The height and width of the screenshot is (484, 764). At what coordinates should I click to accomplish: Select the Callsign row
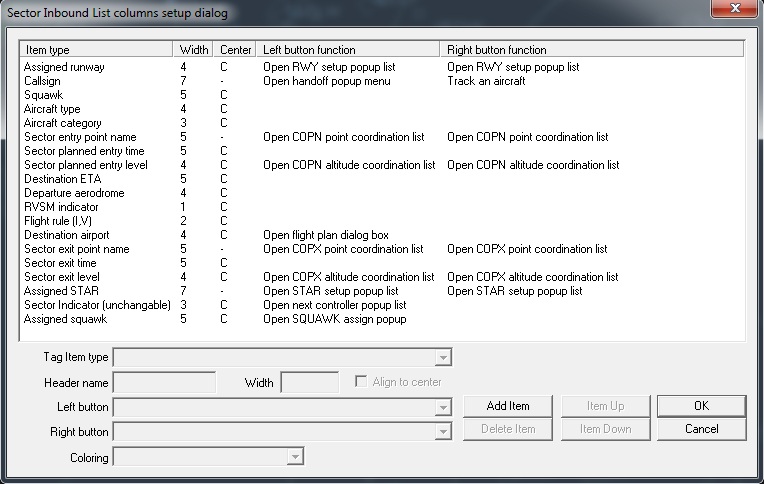pyautogui.click(x=382, y=81)
